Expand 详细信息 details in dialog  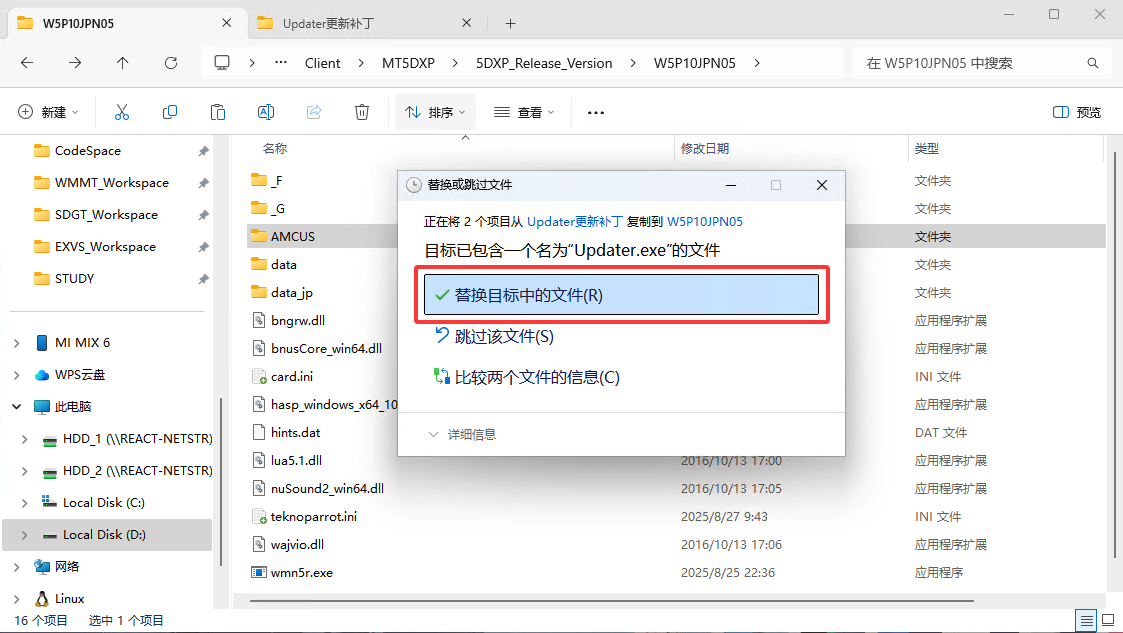[x=462, y=434]
